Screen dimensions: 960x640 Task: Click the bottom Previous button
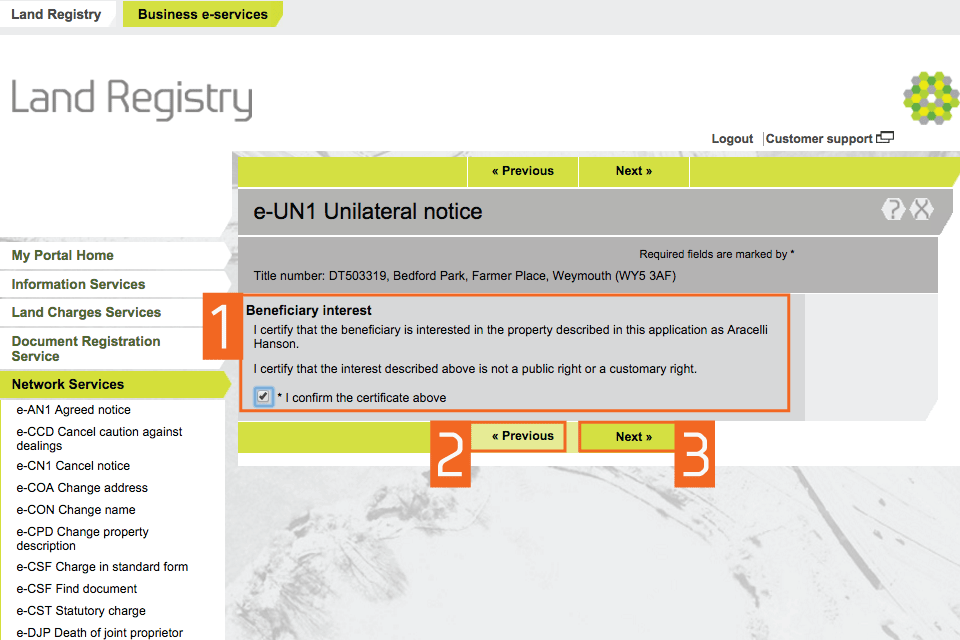[x=522, y=436]
